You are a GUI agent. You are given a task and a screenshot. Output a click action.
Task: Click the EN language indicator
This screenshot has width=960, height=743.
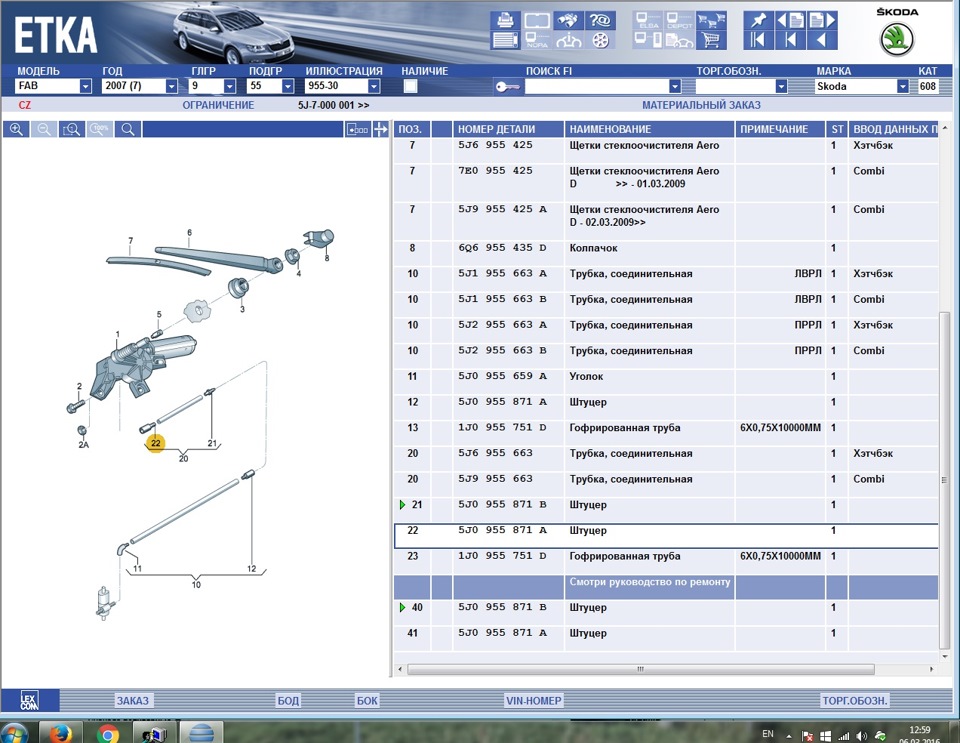pyautogui.click(x=768, y=734)
